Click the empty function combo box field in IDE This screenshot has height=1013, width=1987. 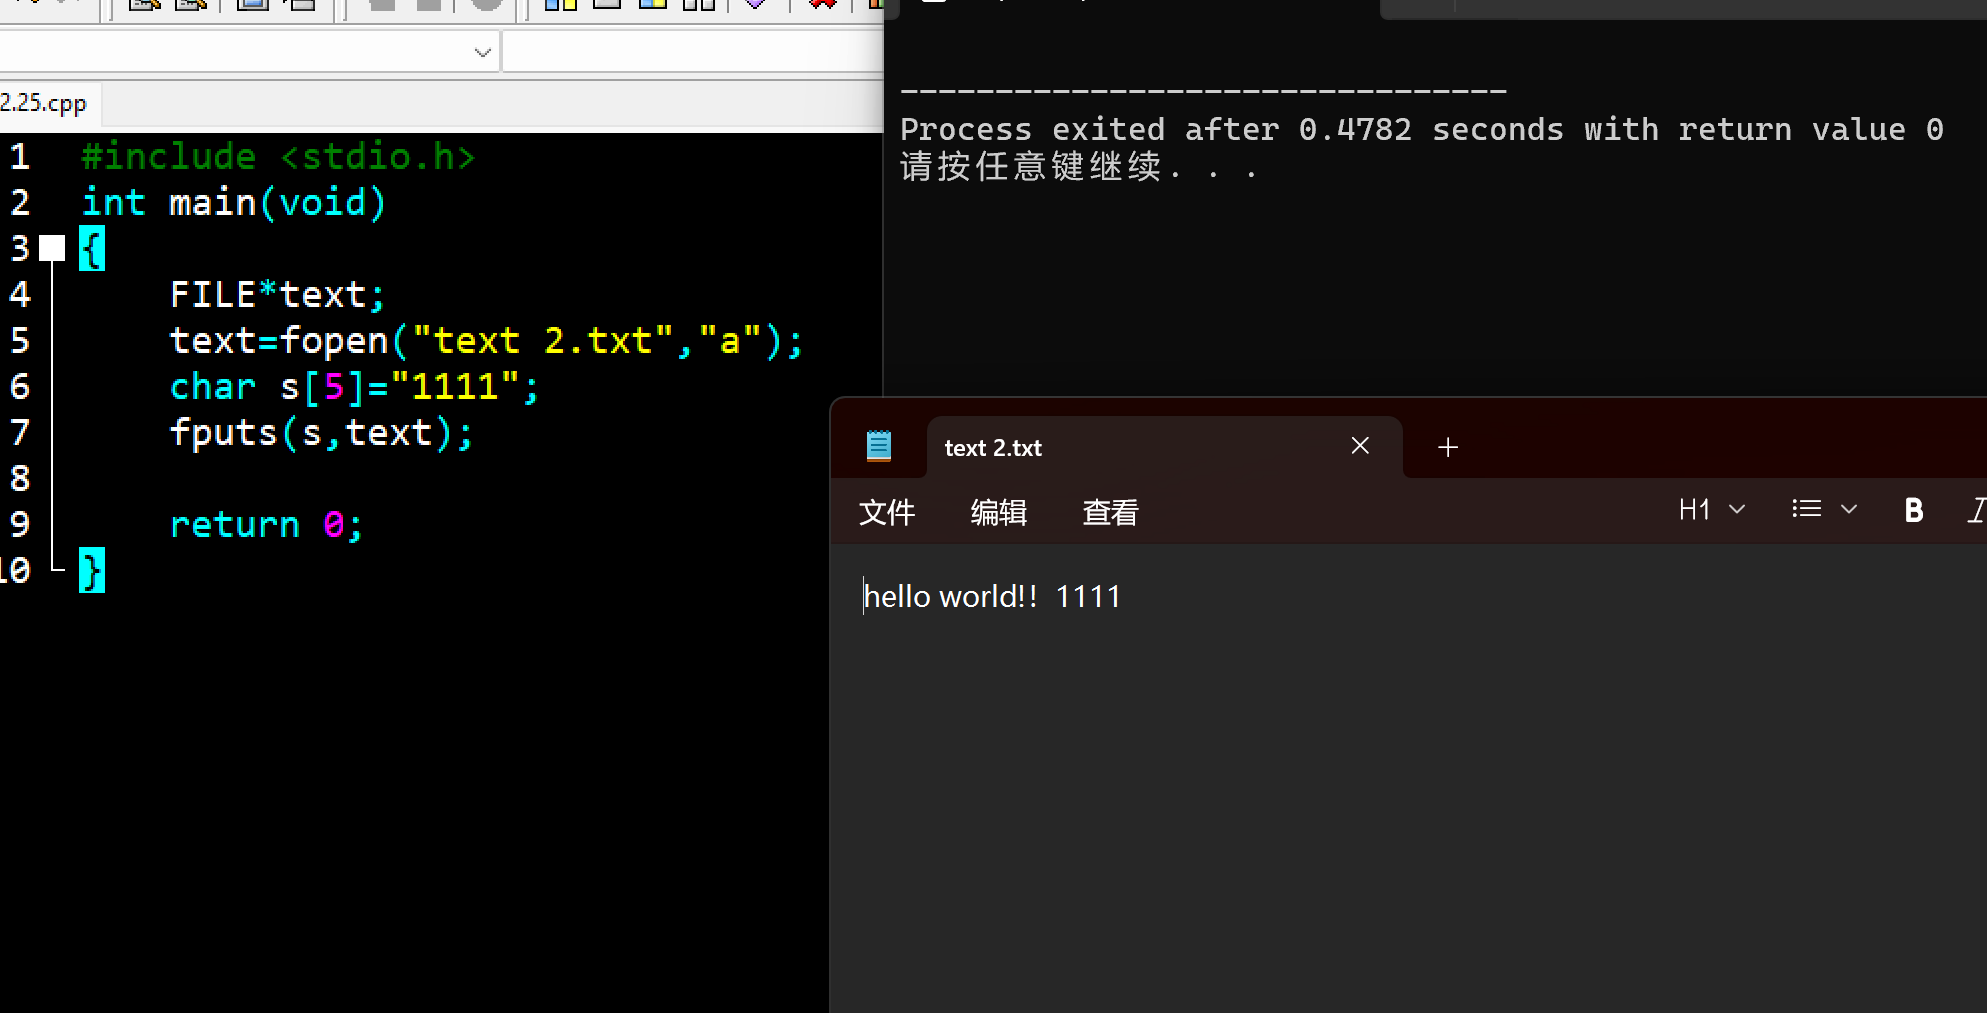(x=692, y=53)
